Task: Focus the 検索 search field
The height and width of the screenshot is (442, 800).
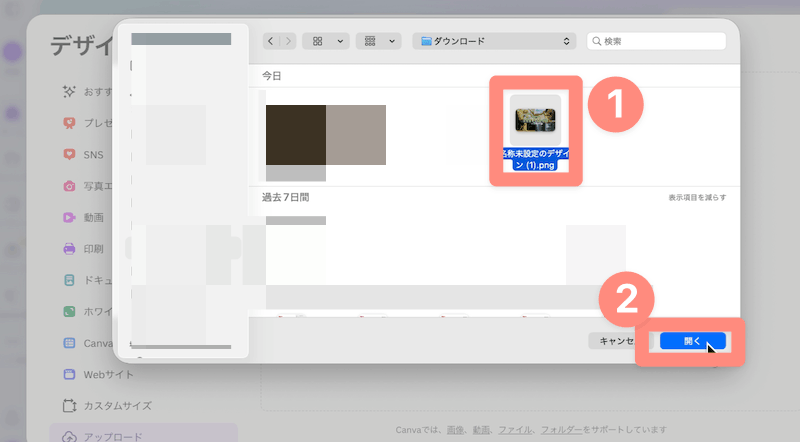Action: pos(657,41)
